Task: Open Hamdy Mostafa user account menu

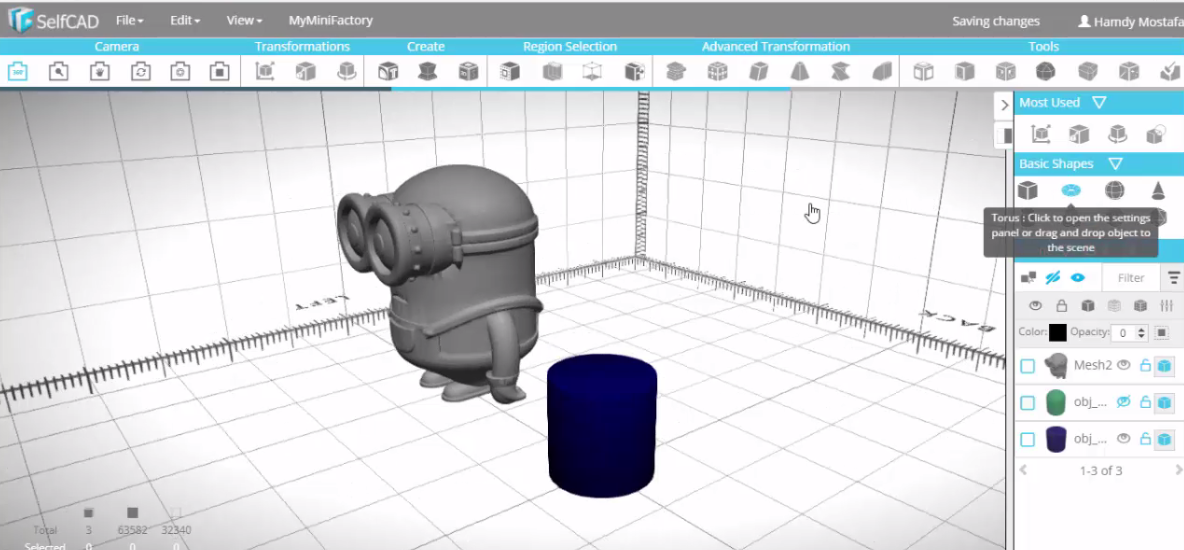Action: [x=1130, y=21]
